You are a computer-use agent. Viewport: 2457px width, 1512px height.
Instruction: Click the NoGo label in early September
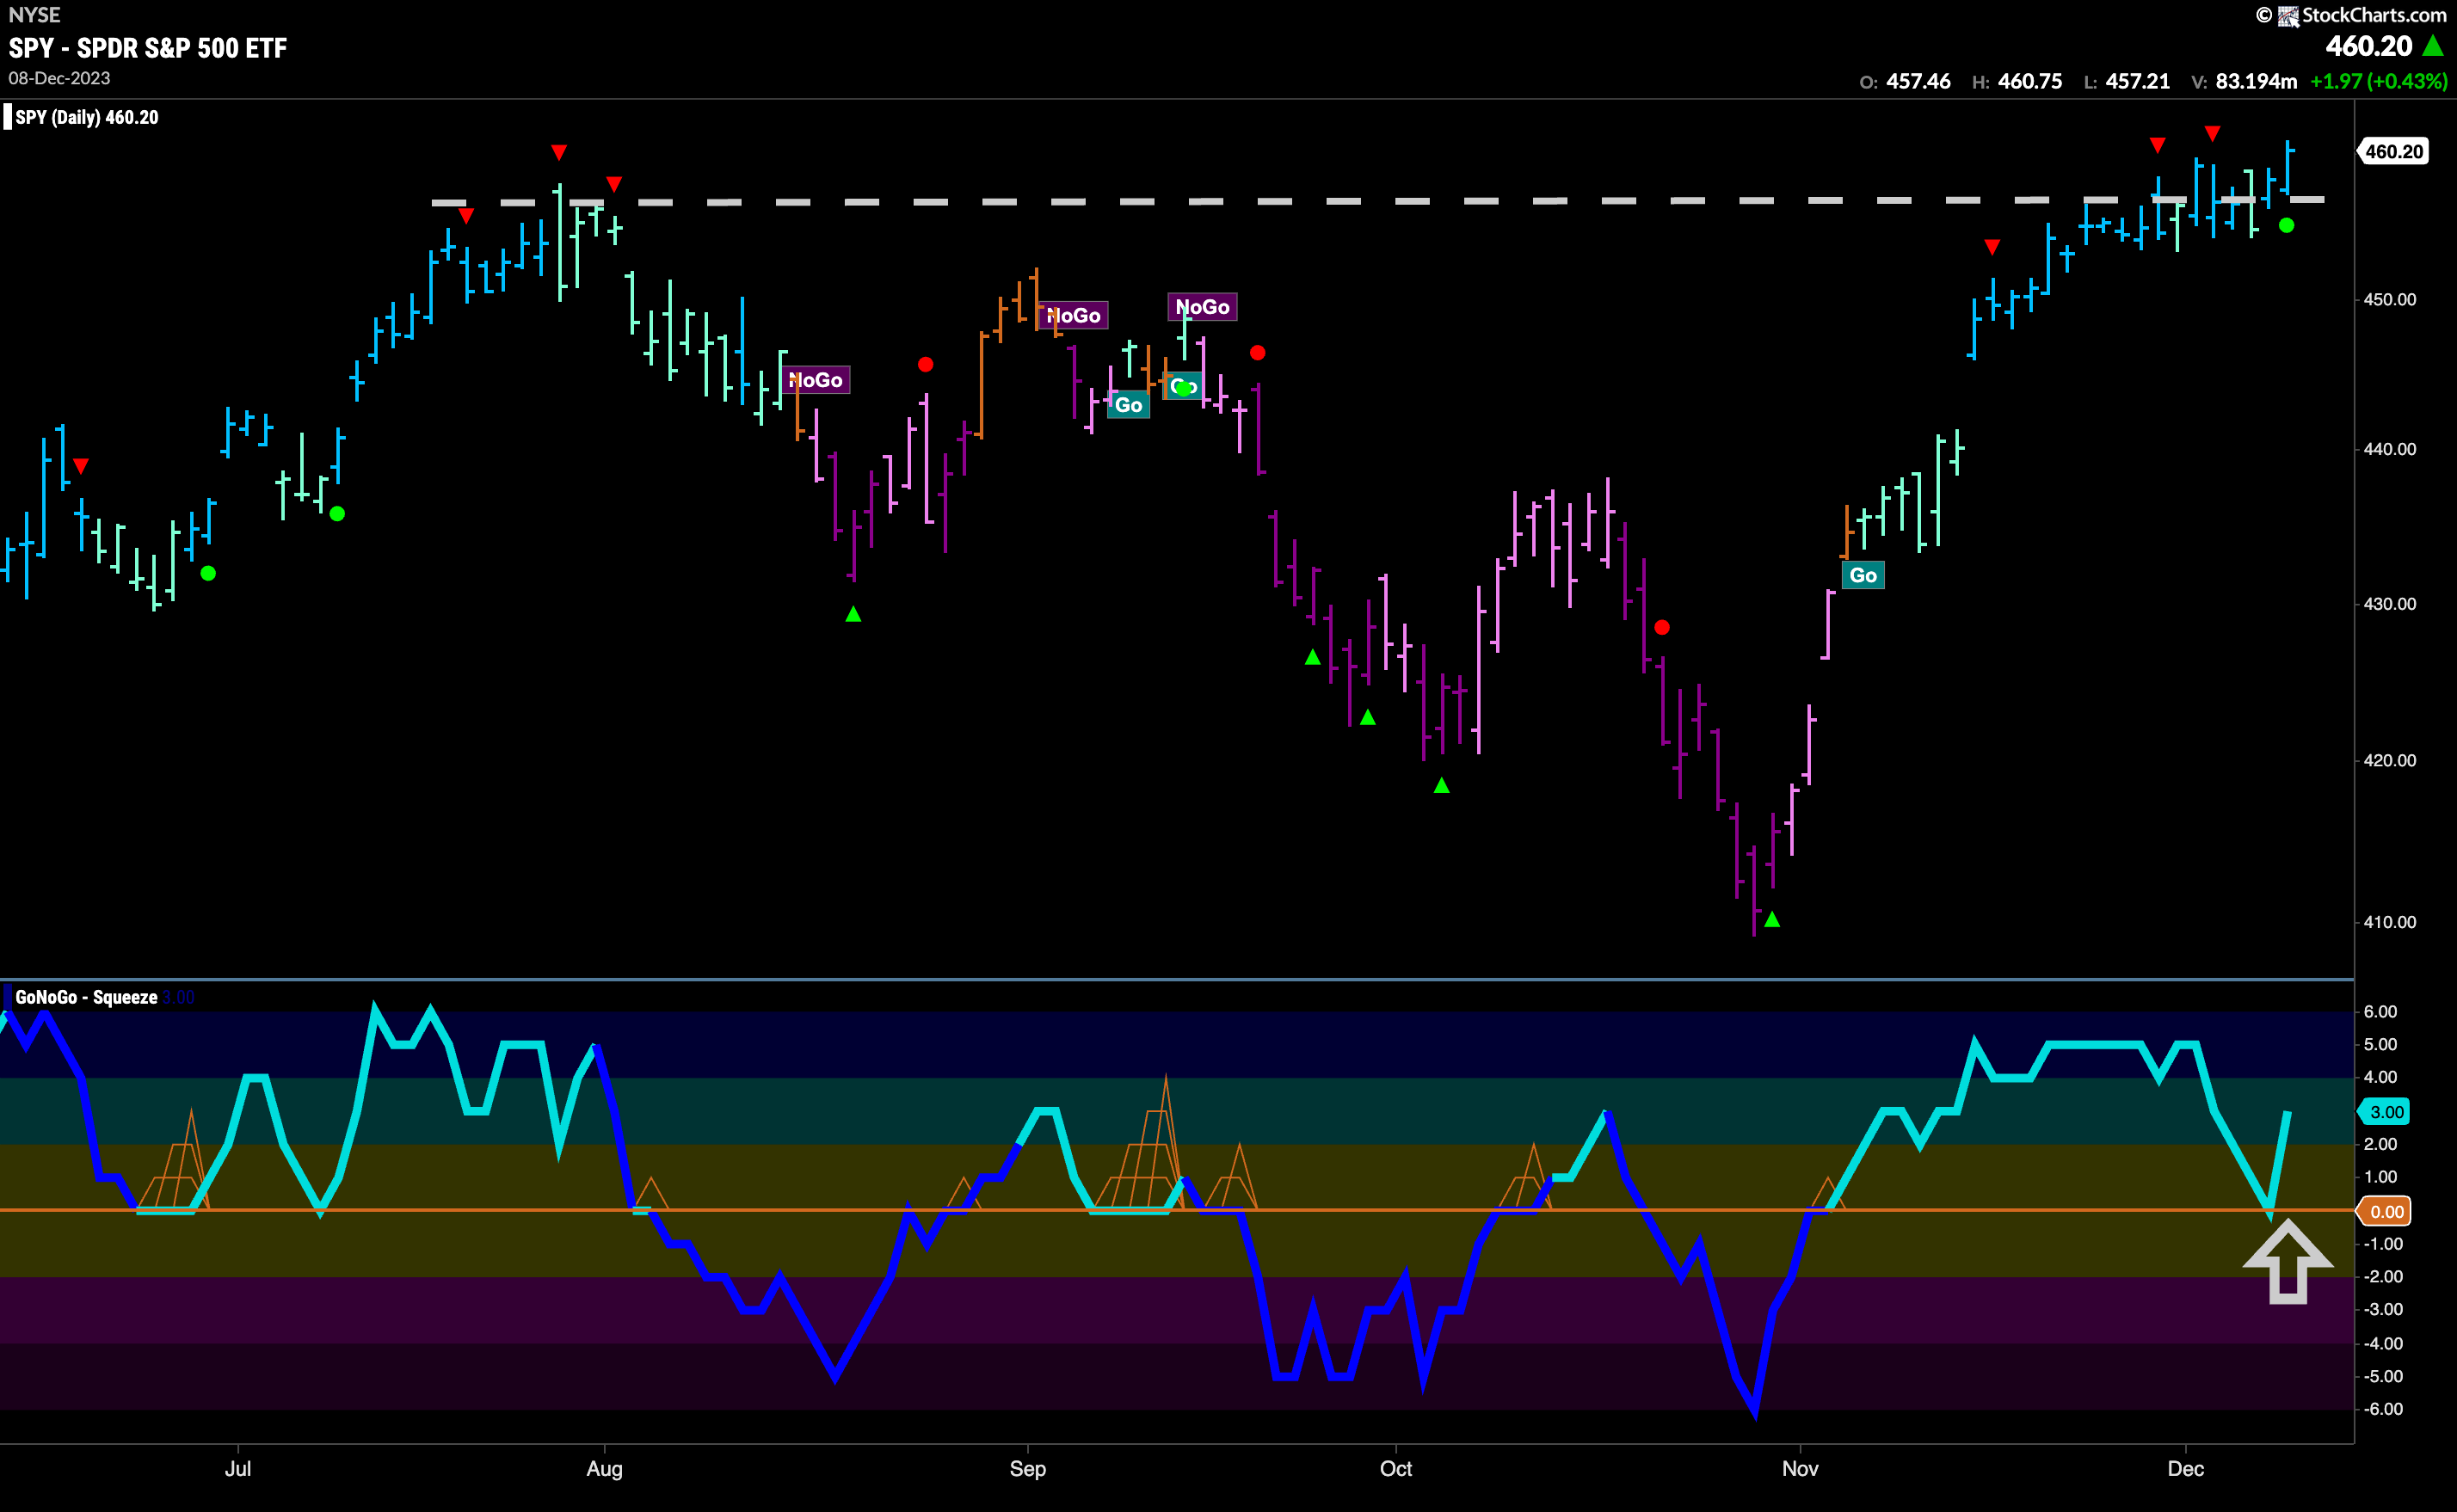click(x=1074, y=316)
